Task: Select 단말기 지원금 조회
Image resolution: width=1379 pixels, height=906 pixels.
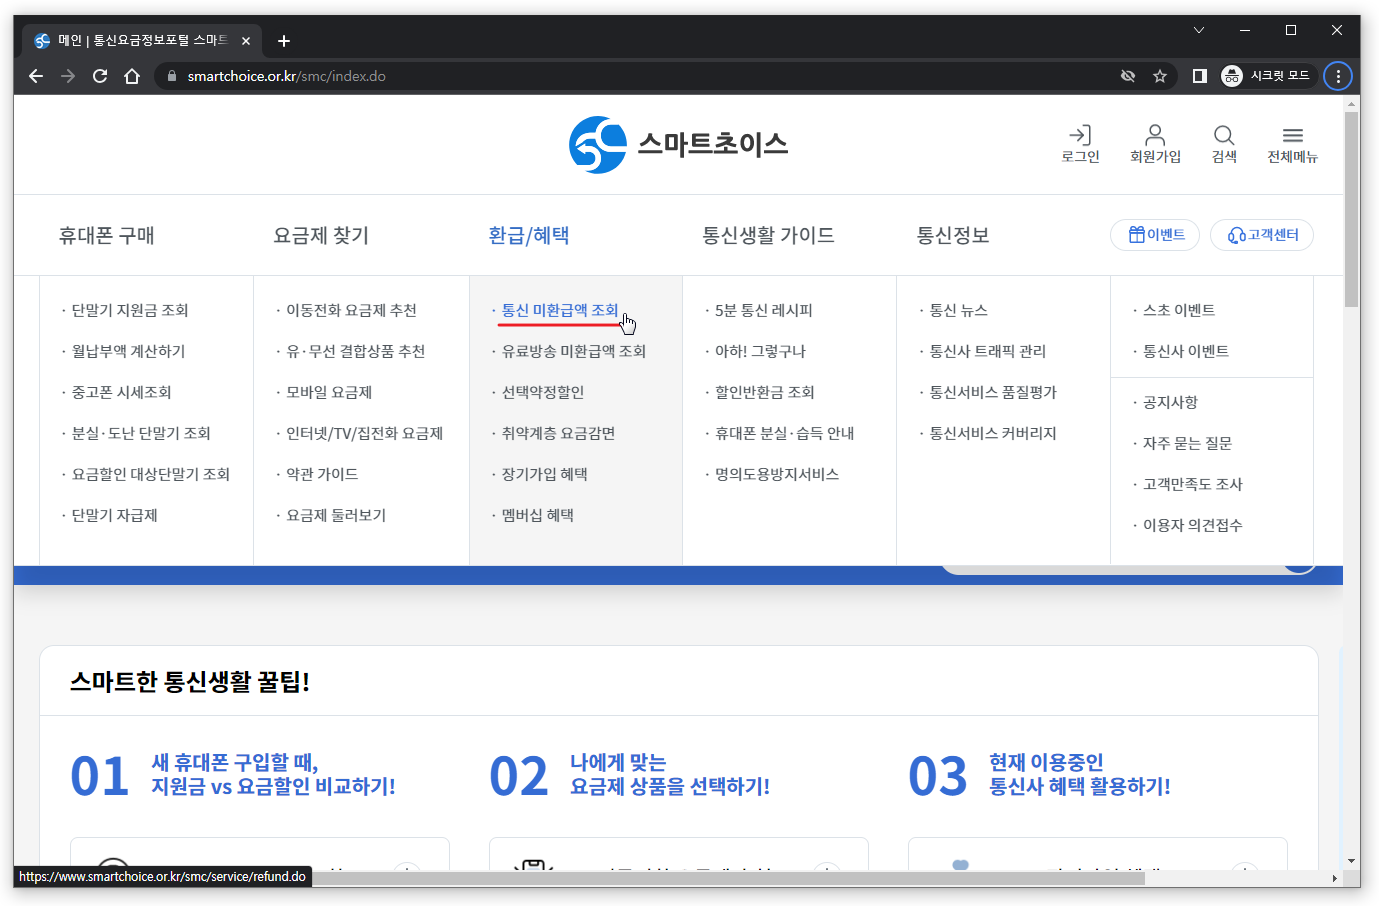Action: [130, 310]
